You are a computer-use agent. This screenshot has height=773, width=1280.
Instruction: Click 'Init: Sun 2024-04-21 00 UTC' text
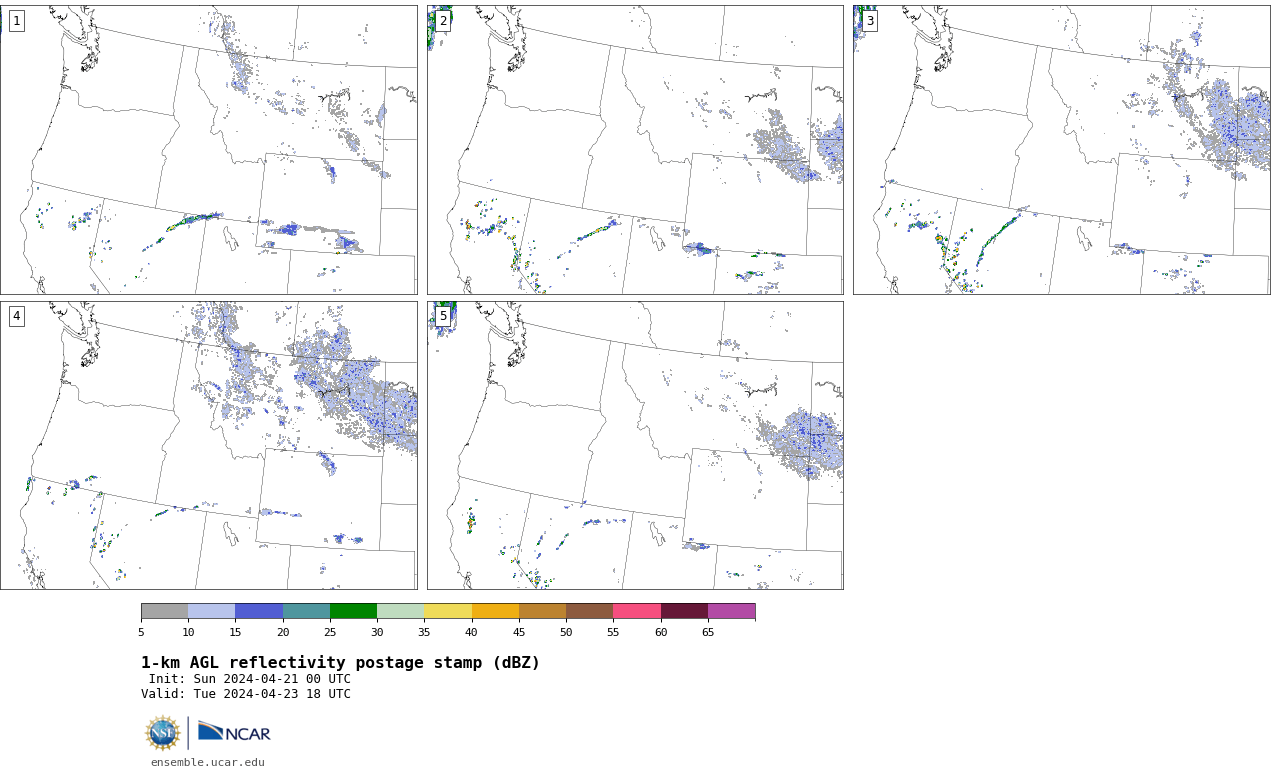250,679
